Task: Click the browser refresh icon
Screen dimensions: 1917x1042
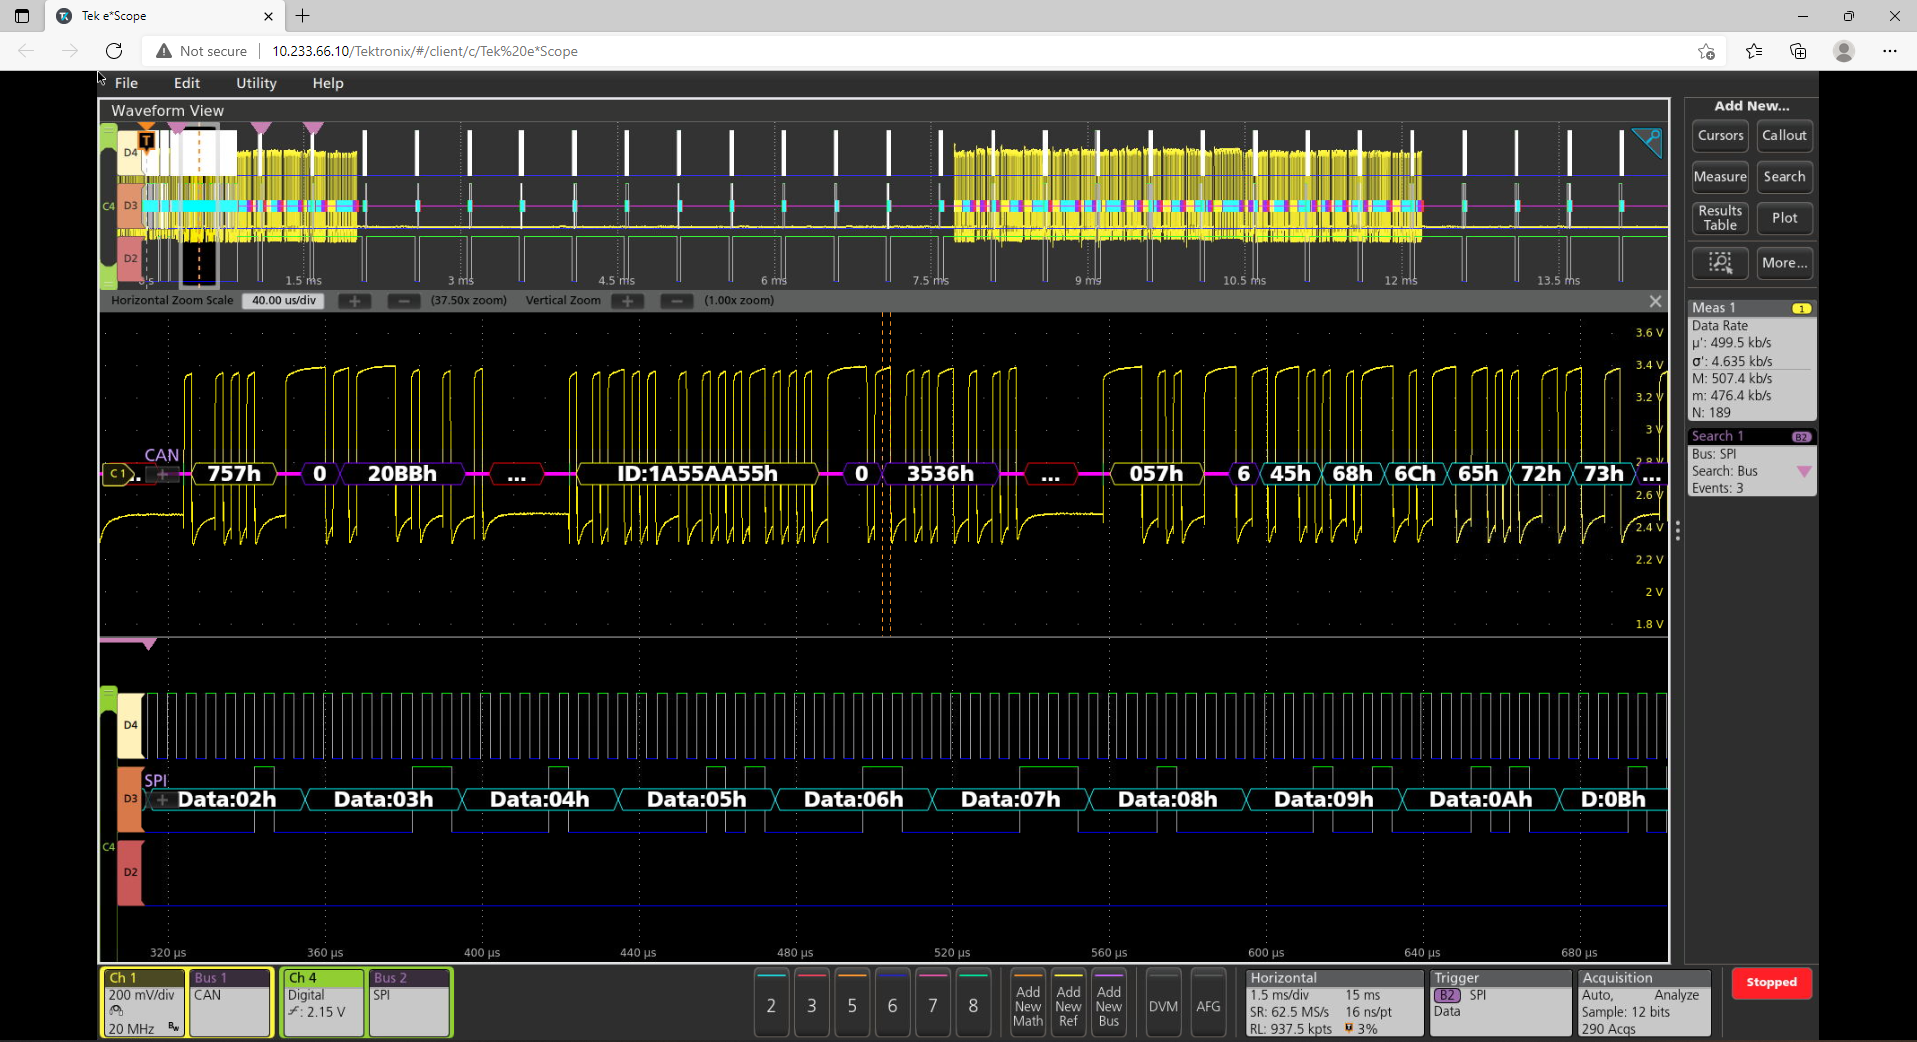Action: (114, 51)
